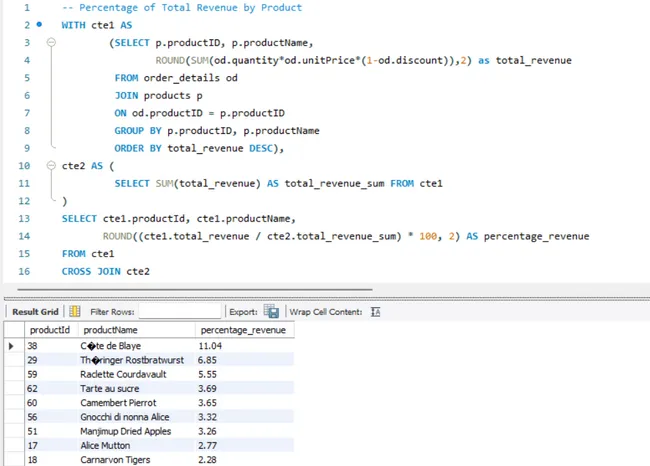
Task: Select the Côte de Blaye cell
Action: coord(137,346)
